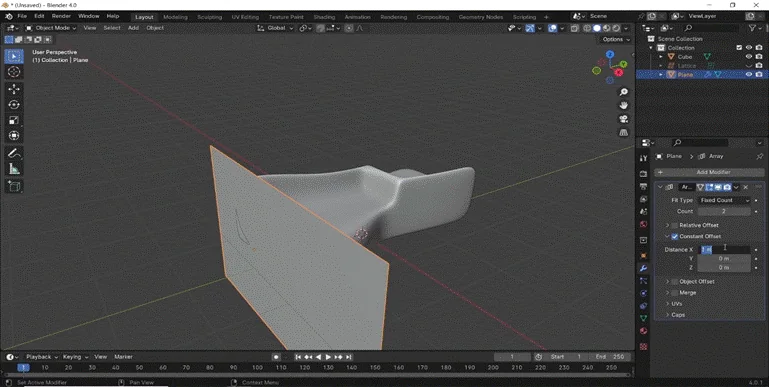Open the Texture properties tab
Screen dimensions: 769x387
643,346
